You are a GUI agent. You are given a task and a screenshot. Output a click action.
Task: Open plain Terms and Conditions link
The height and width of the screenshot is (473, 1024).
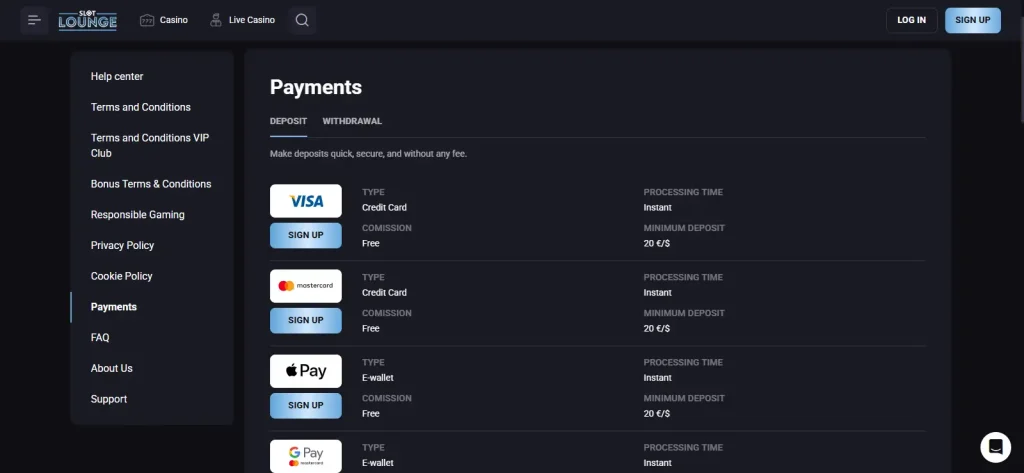click(140, 107)
